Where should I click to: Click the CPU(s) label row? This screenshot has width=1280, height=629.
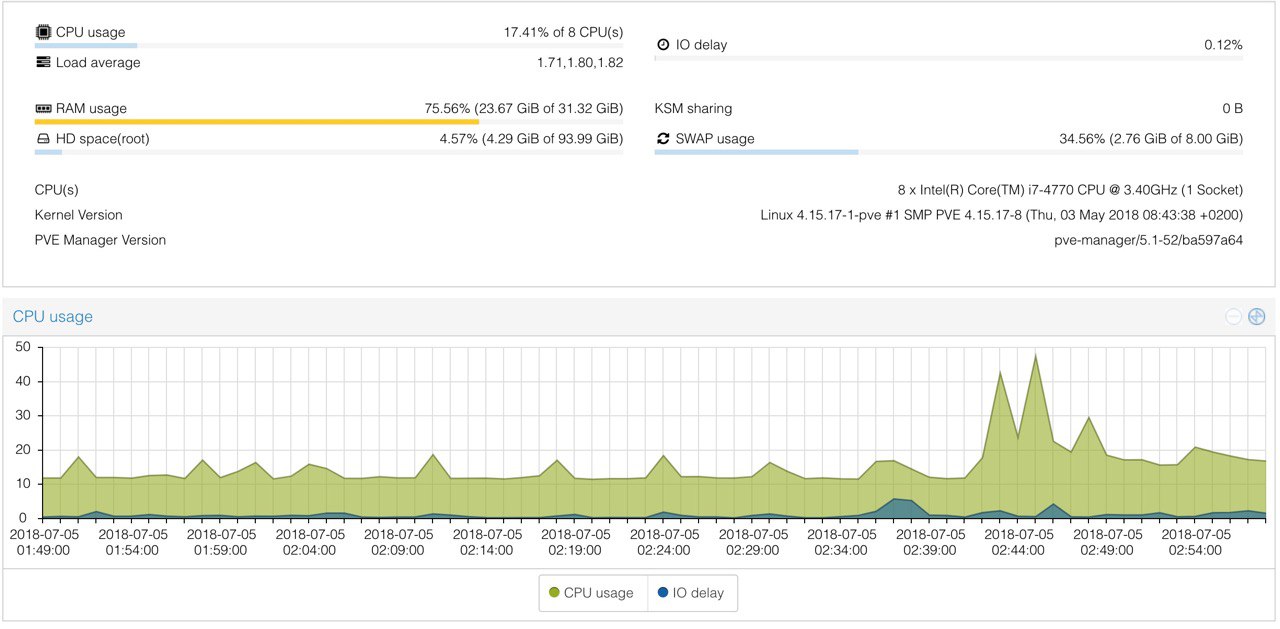[56, 189]
